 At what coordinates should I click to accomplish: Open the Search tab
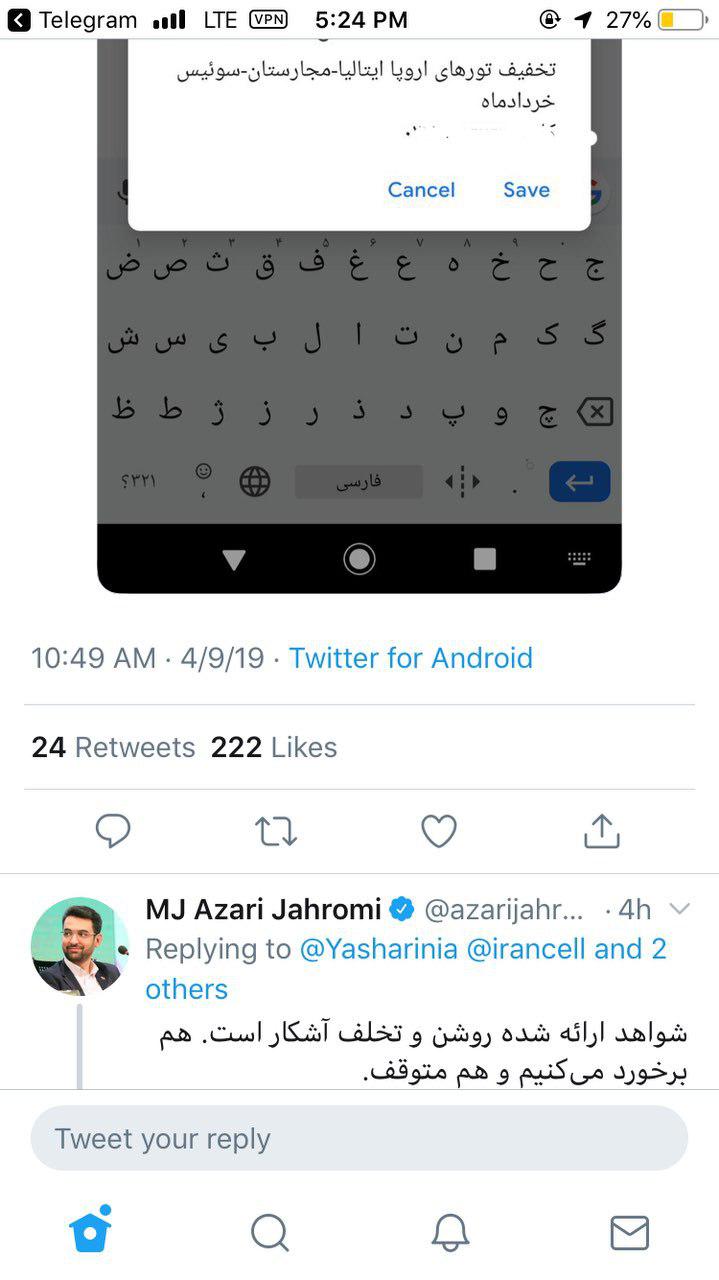tap(270, 1232)
